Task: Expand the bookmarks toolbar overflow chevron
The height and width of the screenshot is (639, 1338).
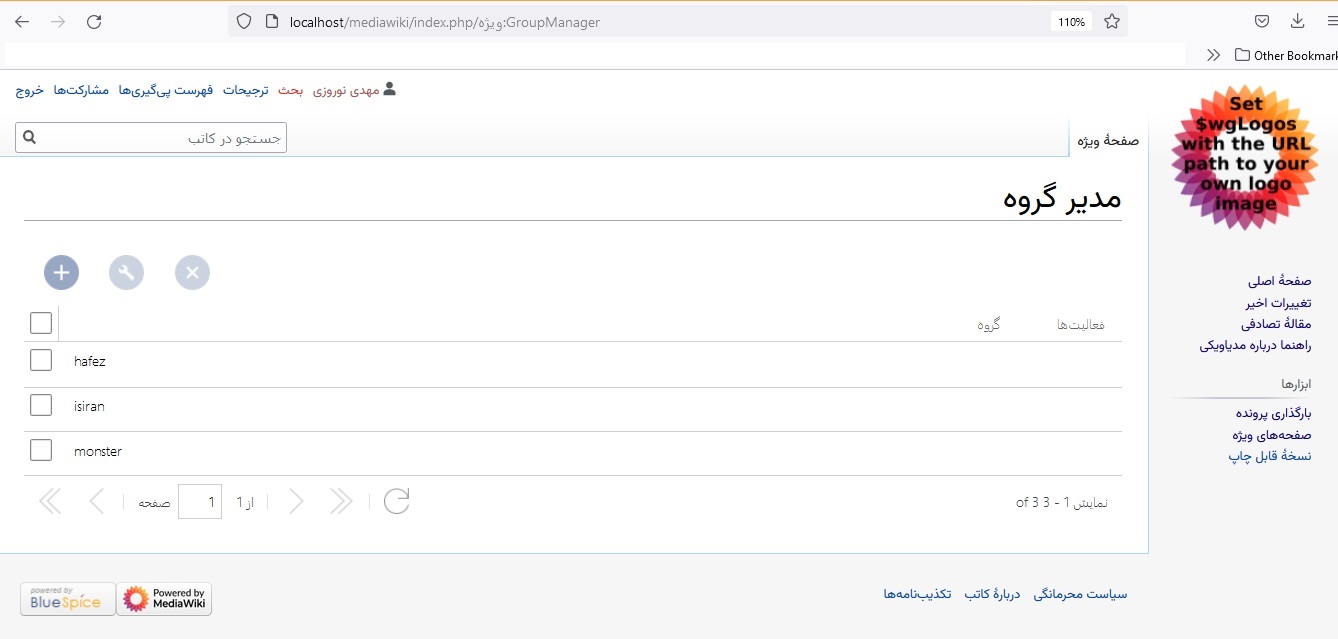Action: (1213, 56)
